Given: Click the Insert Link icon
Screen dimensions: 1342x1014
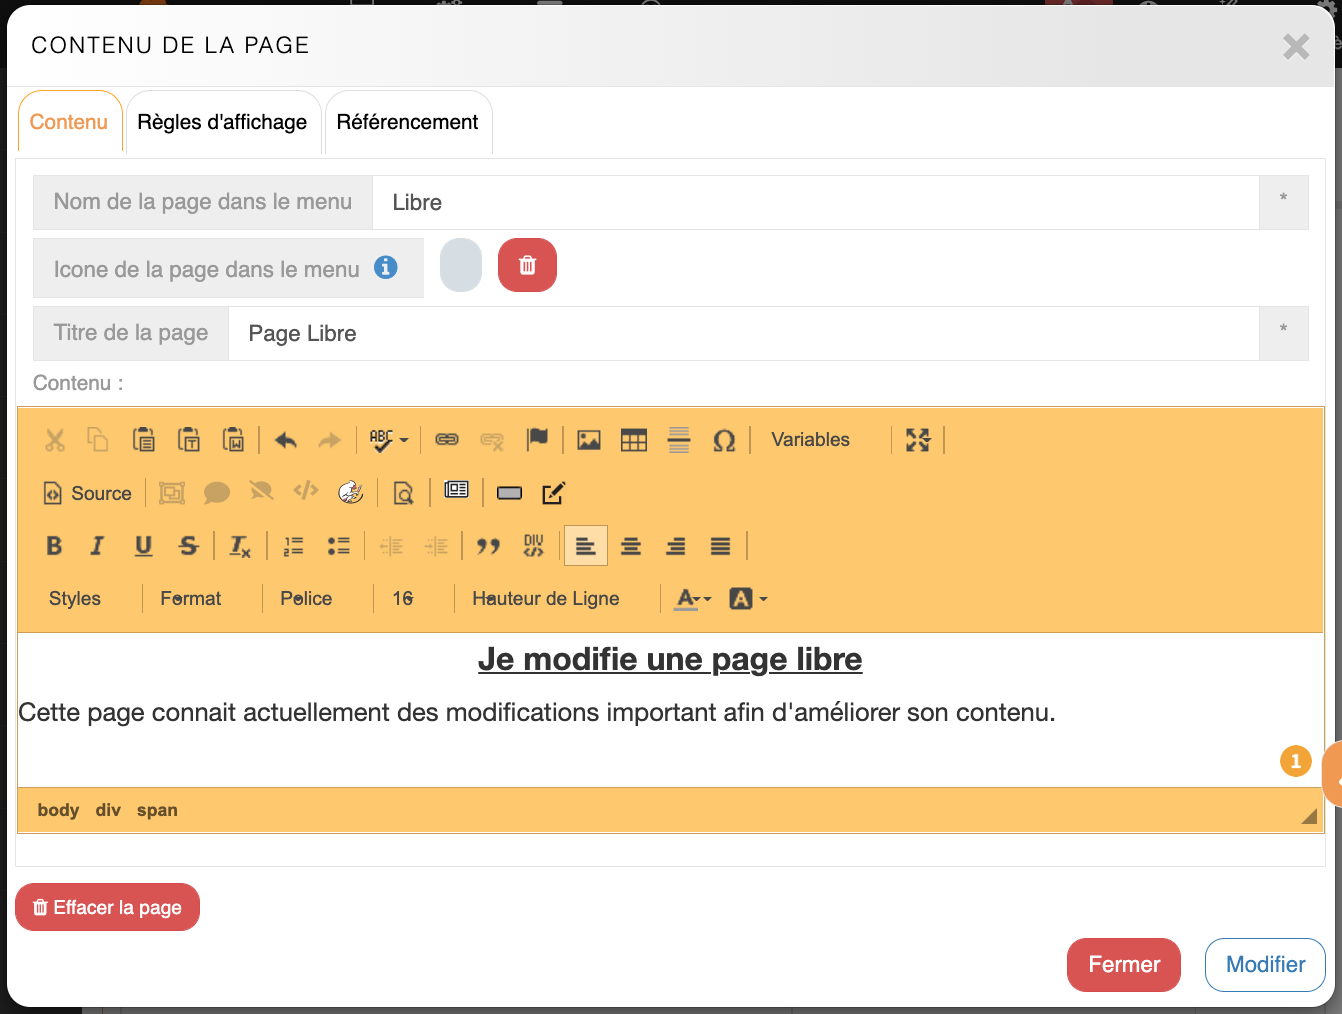Looking at the screenshot, I should pyautogui.click(x=447, y=440).
